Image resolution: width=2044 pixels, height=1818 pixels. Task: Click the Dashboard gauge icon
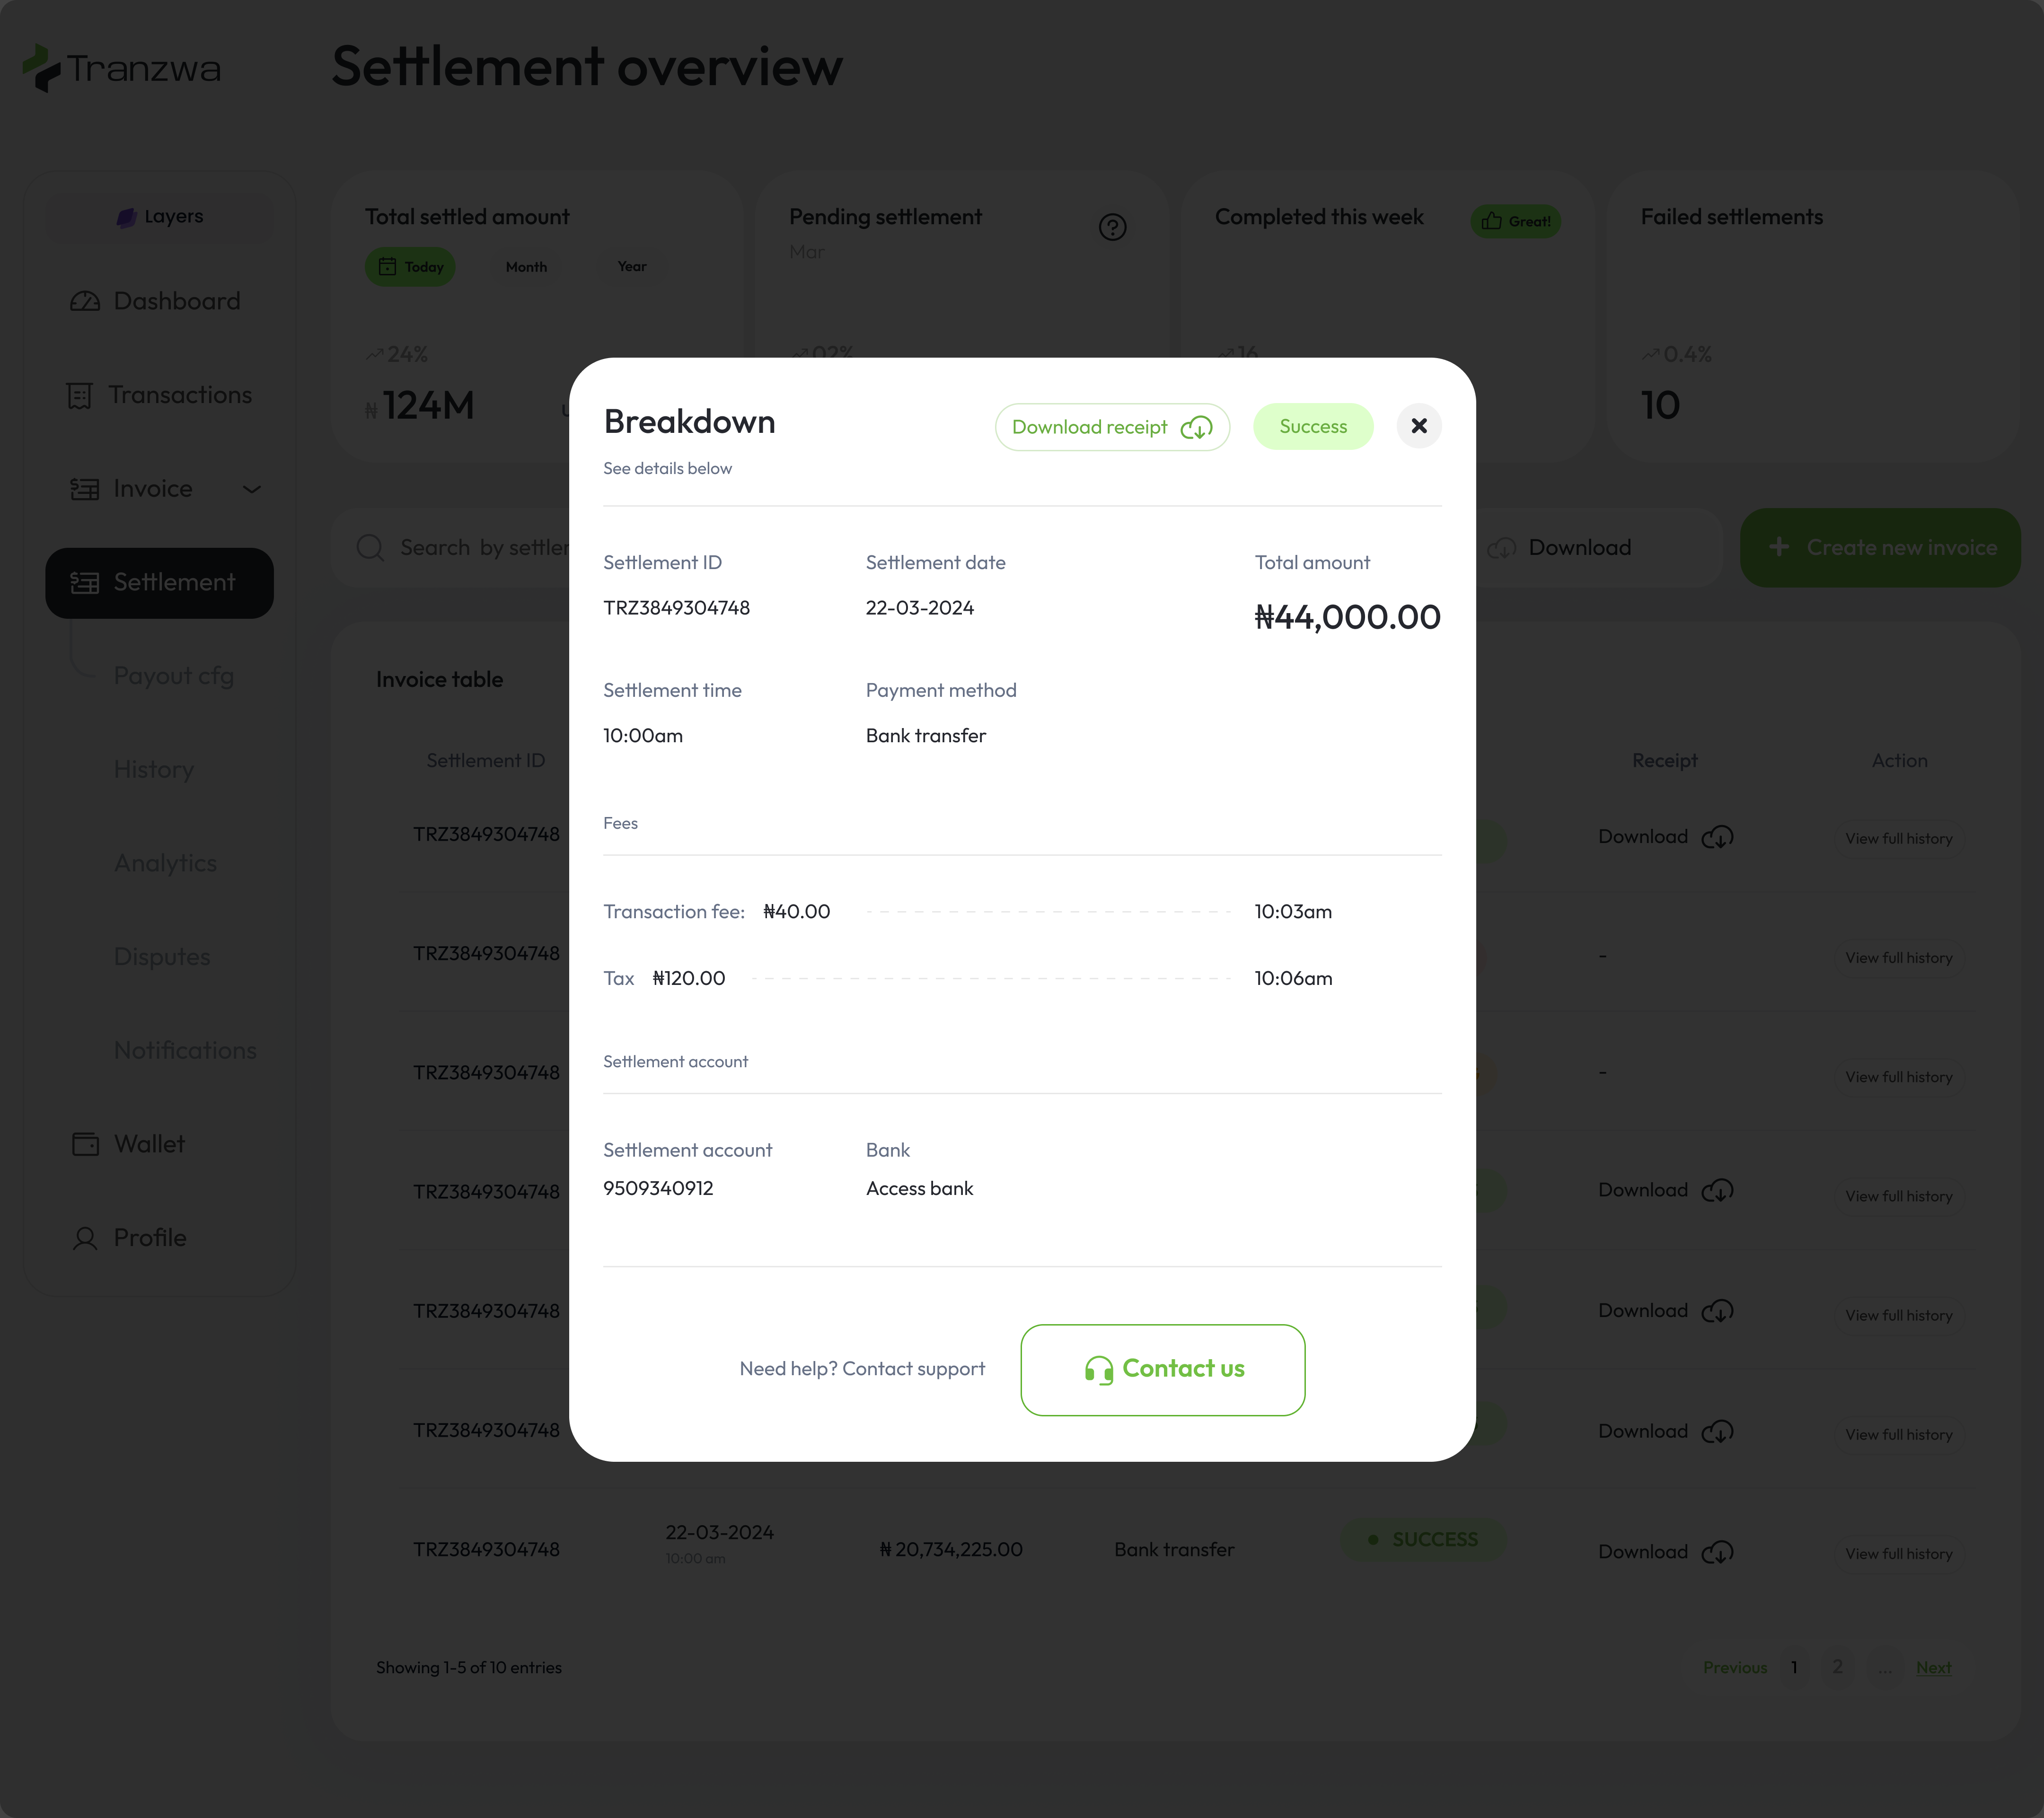pos(85,301)
